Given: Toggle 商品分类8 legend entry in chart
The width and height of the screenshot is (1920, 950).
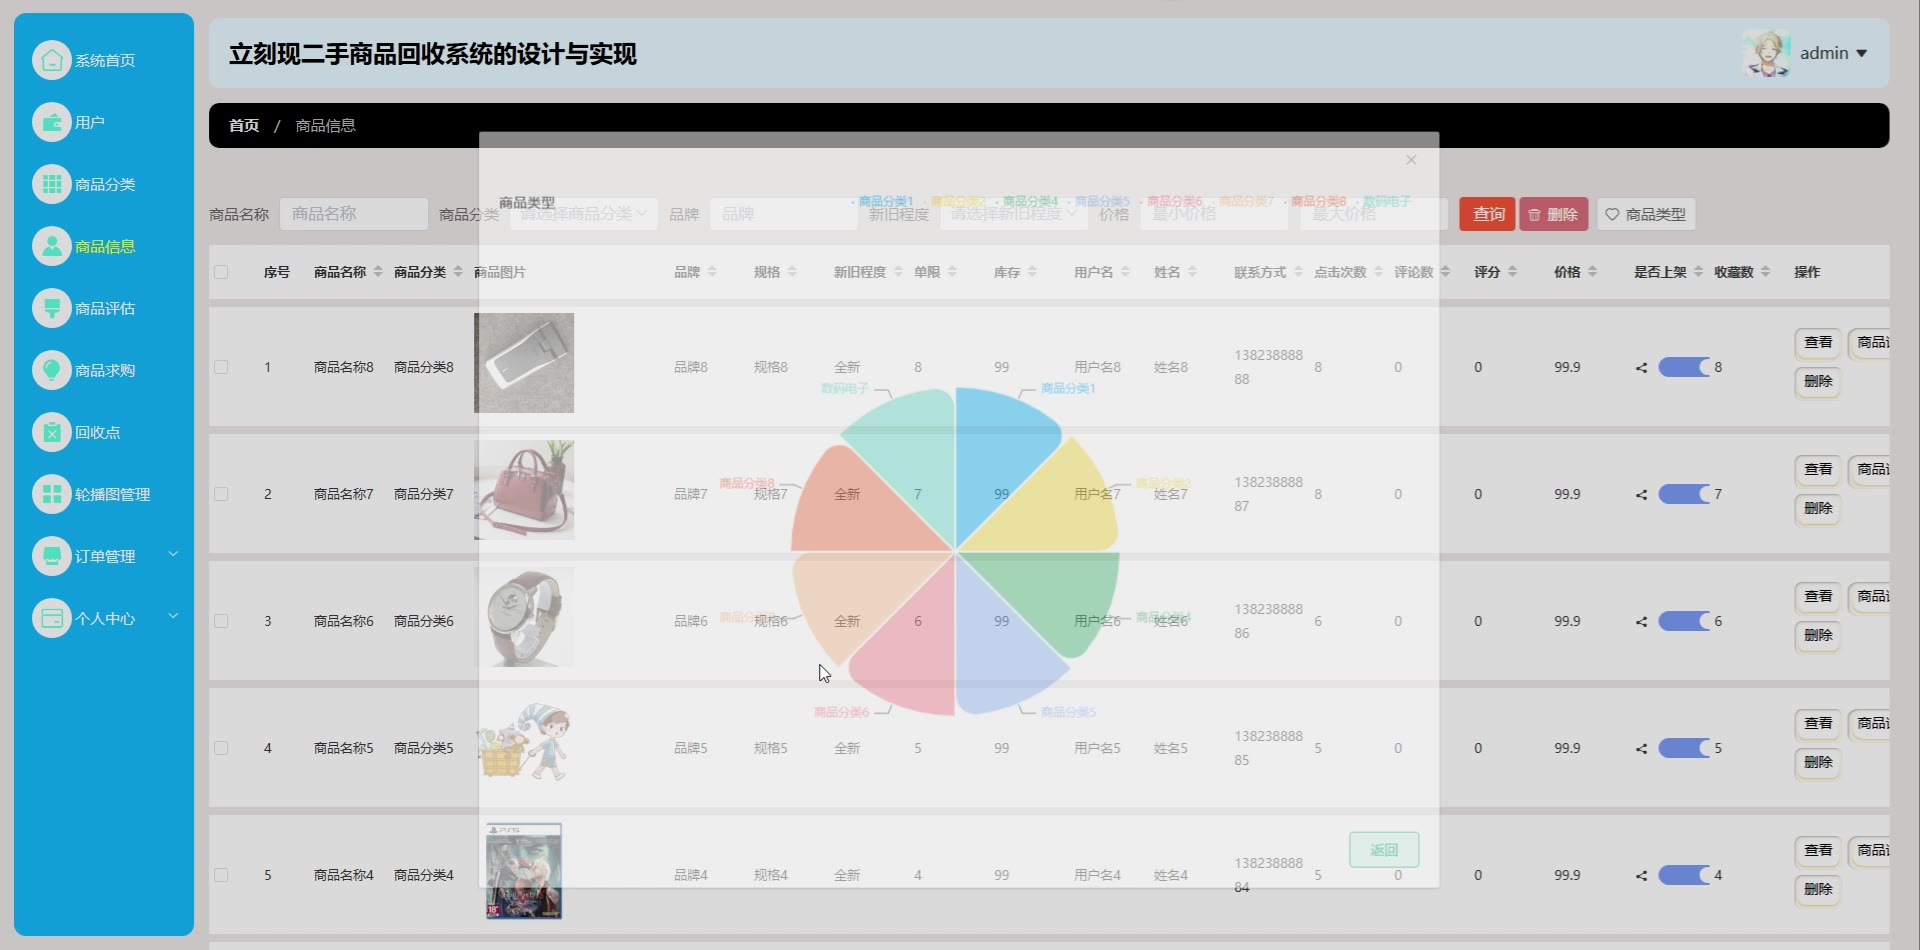Looking at the screenshot, I should click(x=1314, y=201).
